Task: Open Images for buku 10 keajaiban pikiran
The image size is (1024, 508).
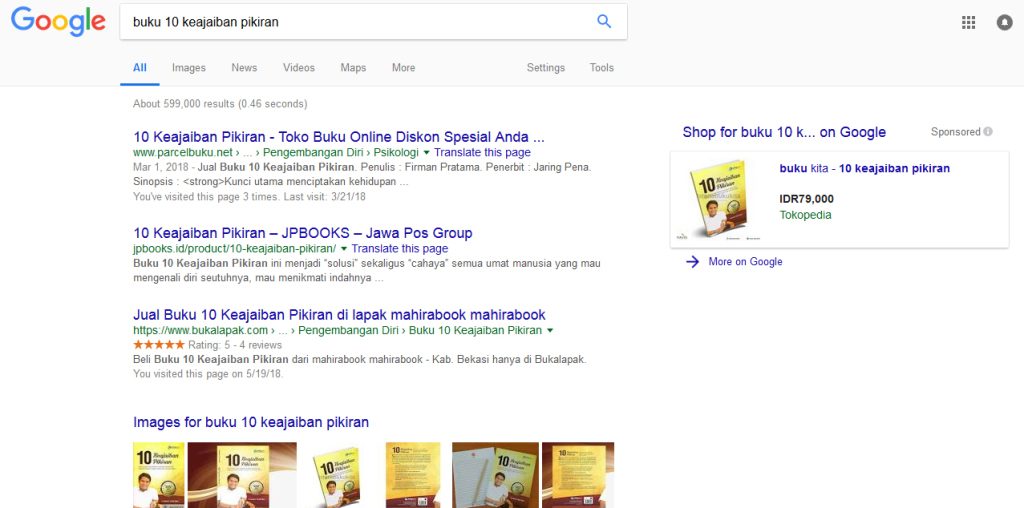Action: point(251,422)
